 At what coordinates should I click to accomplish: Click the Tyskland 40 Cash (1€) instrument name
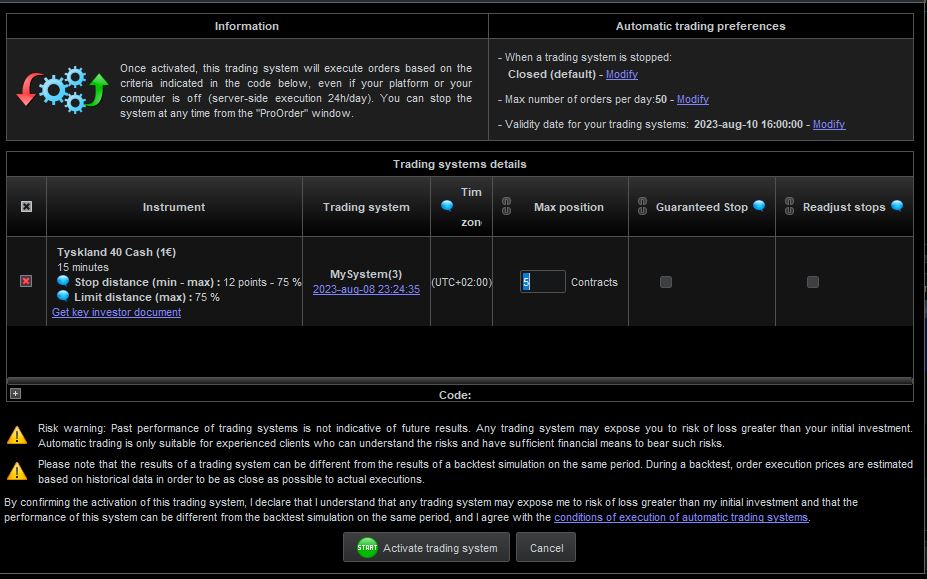pyautogui.click(x=116, y=252)
